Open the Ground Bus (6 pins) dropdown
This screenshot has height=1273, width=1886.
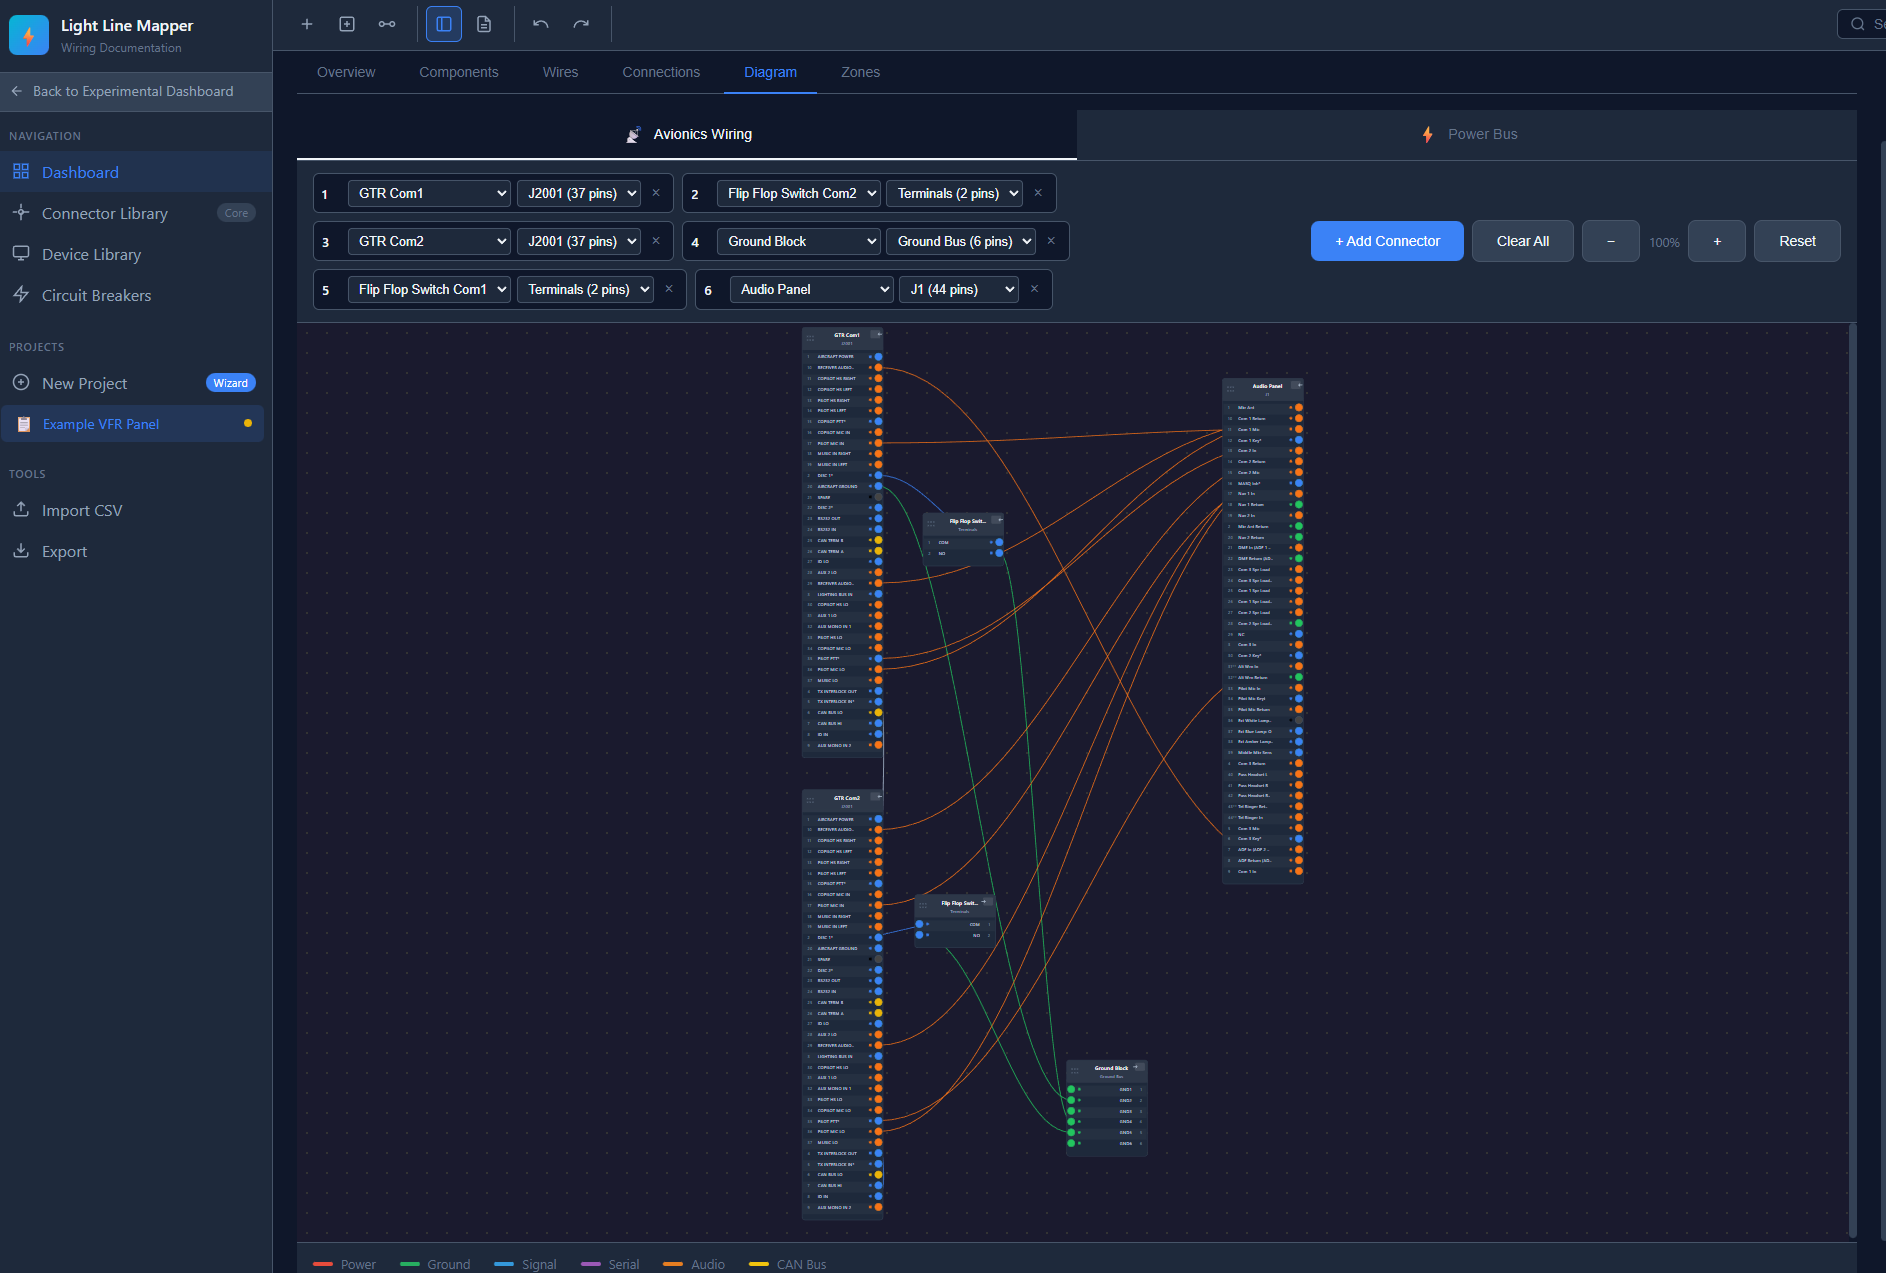(960, 241)
